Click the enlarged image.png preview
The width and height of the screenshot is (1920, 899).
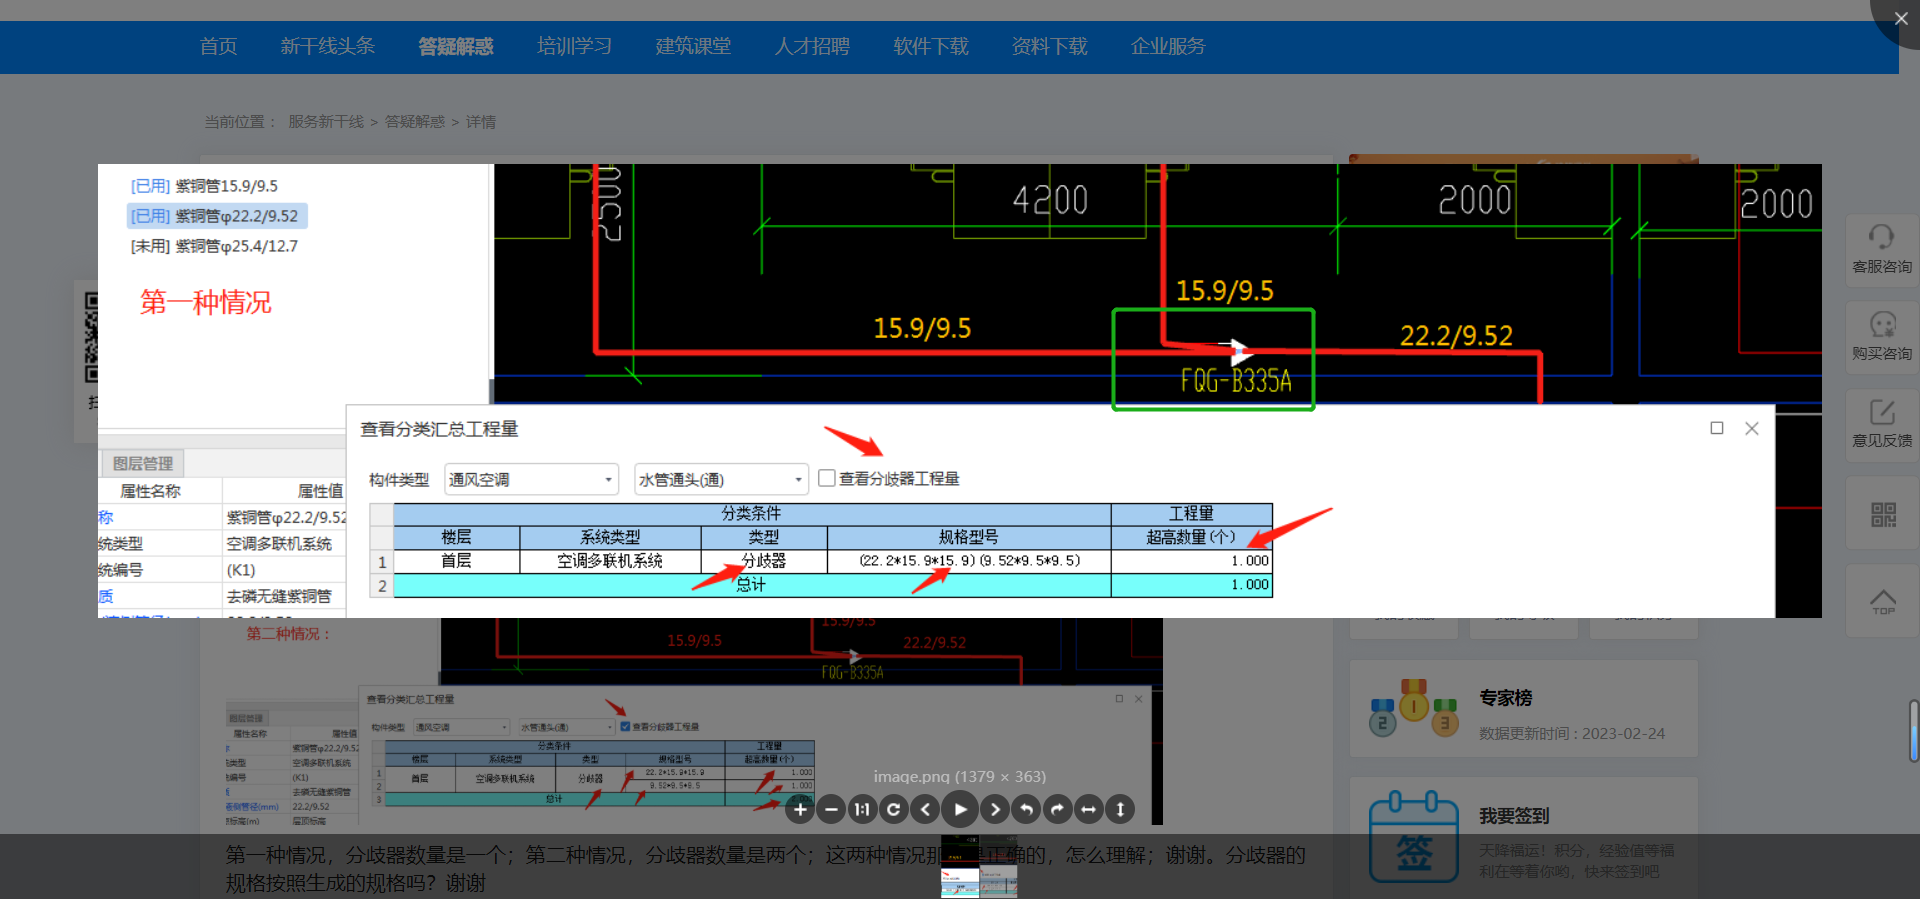(960, 391)
